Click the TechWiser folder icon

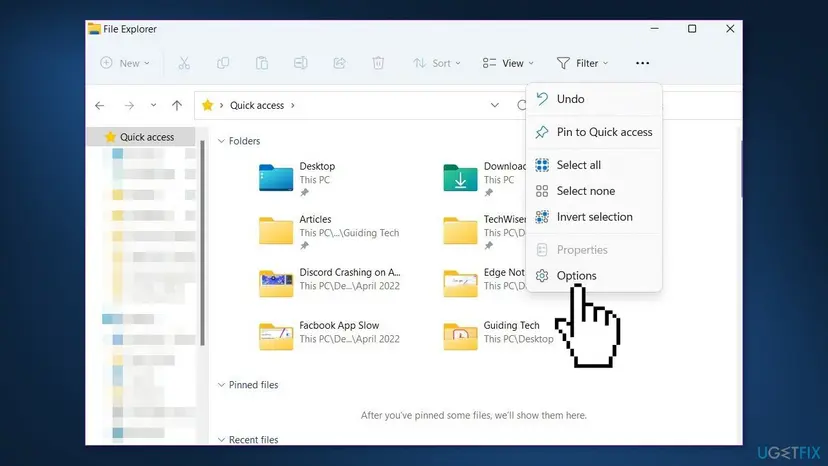tap(460, 230)
